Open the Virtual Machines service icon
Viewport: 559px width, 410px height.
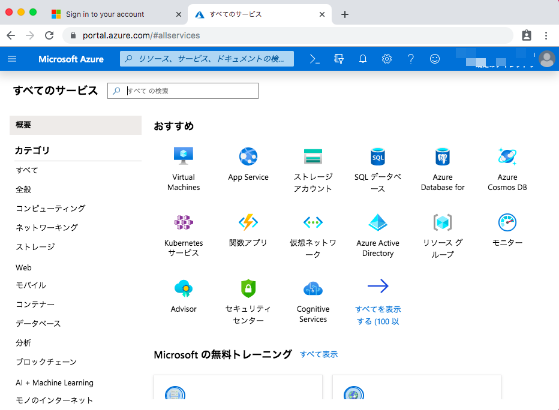184,156
